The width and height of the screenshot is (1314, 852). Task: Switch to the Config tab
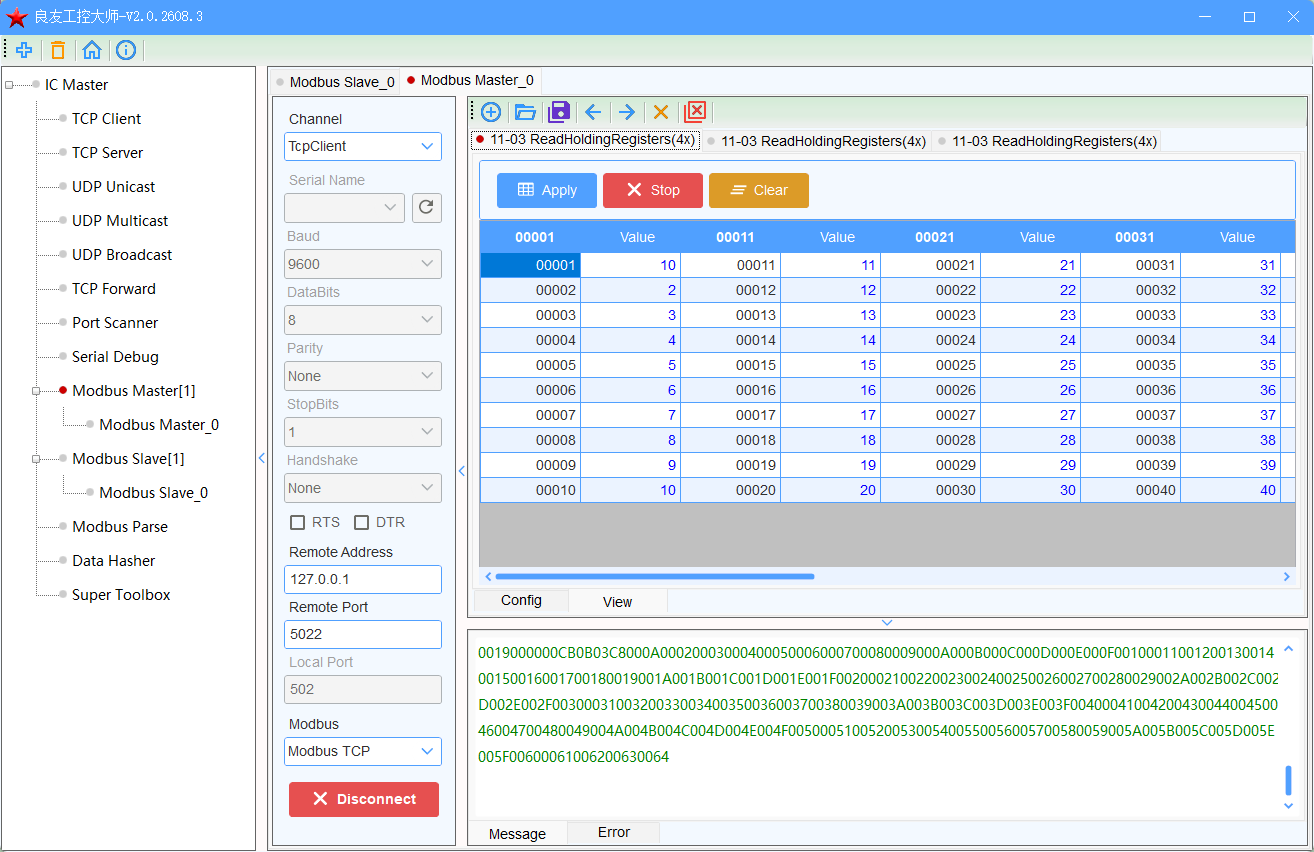pyautogui.click(x=521, y=600)
